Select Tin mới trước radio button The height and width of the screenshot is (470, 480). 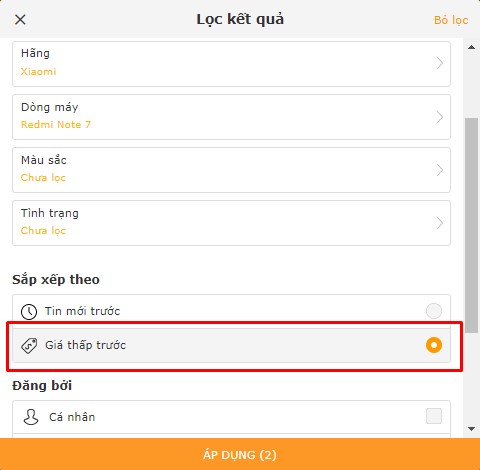434,311
